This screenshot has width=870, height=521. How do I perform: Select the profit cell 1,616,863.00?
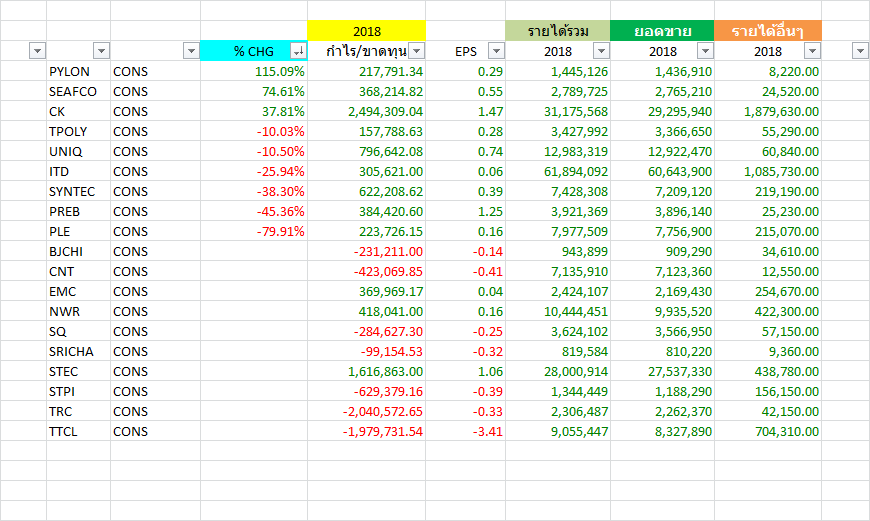point(367,371)
